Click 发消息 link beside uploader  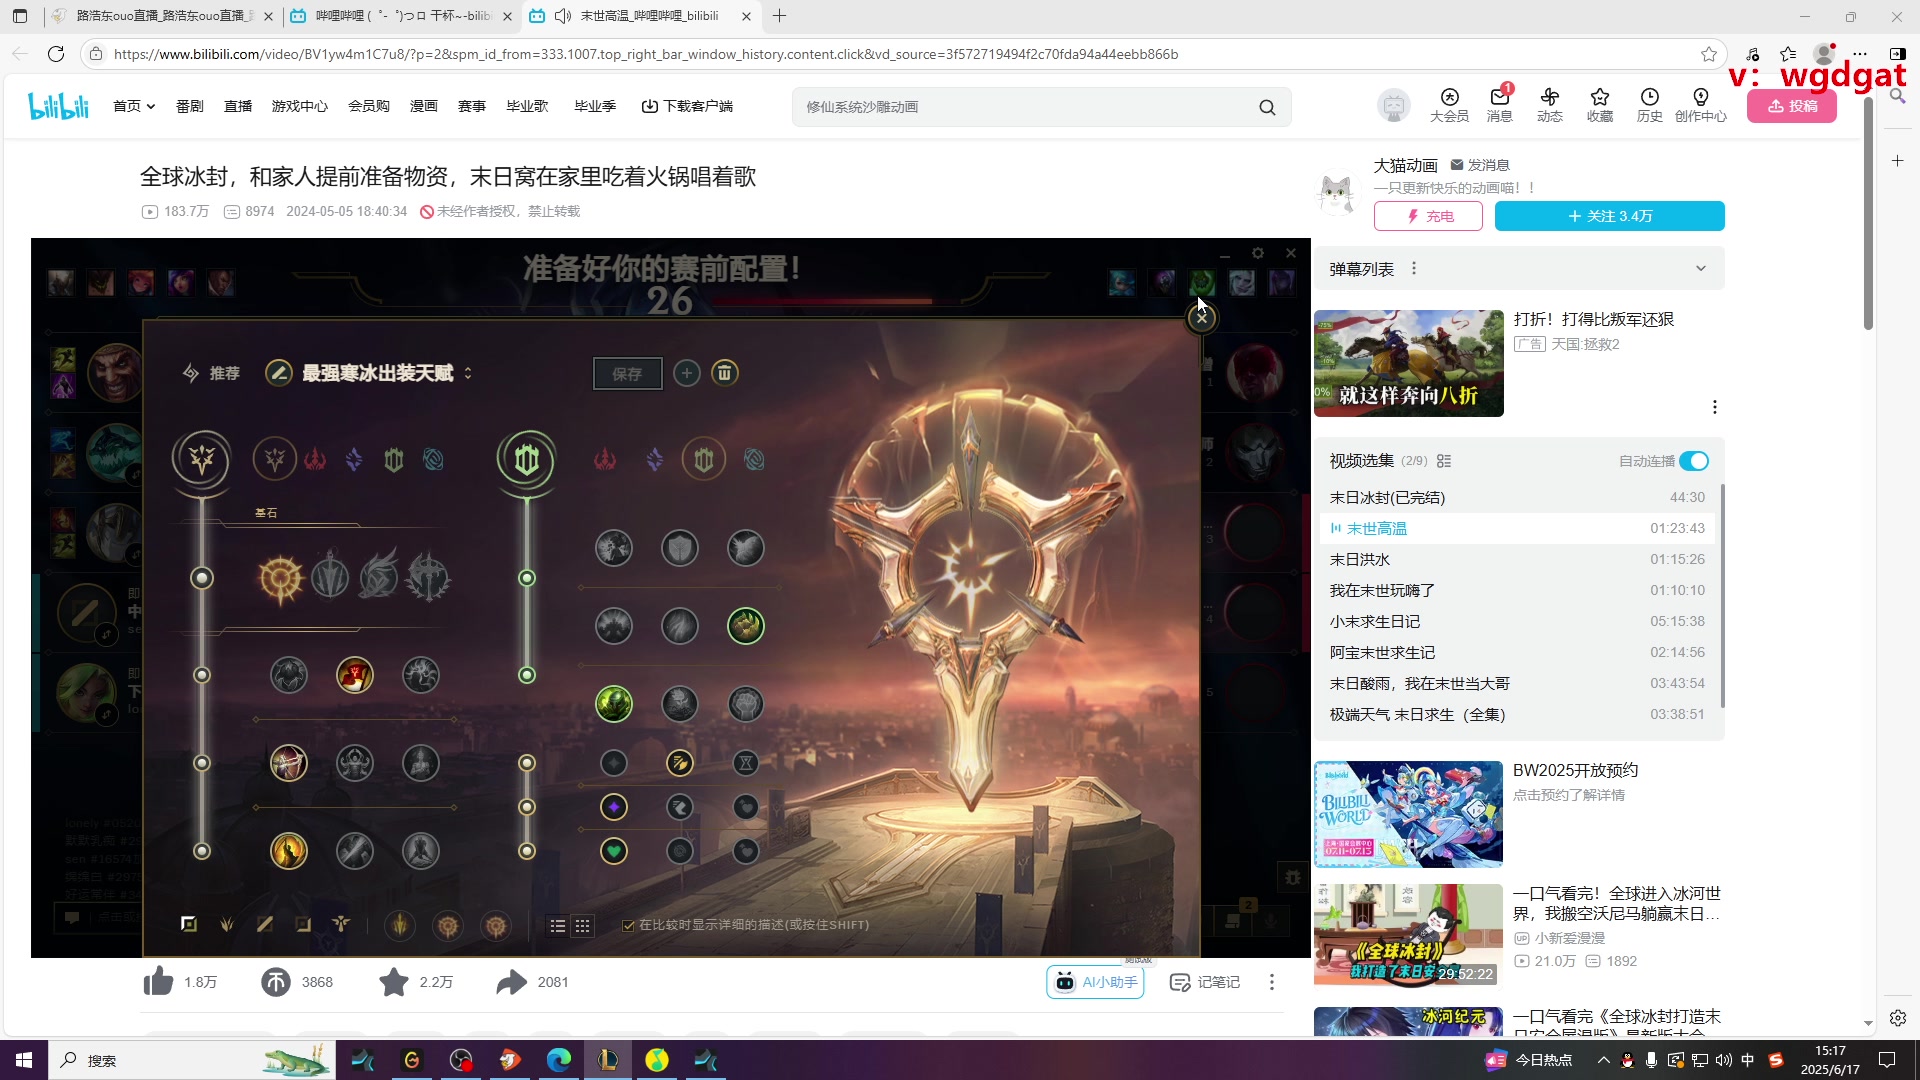[1480, 165]
